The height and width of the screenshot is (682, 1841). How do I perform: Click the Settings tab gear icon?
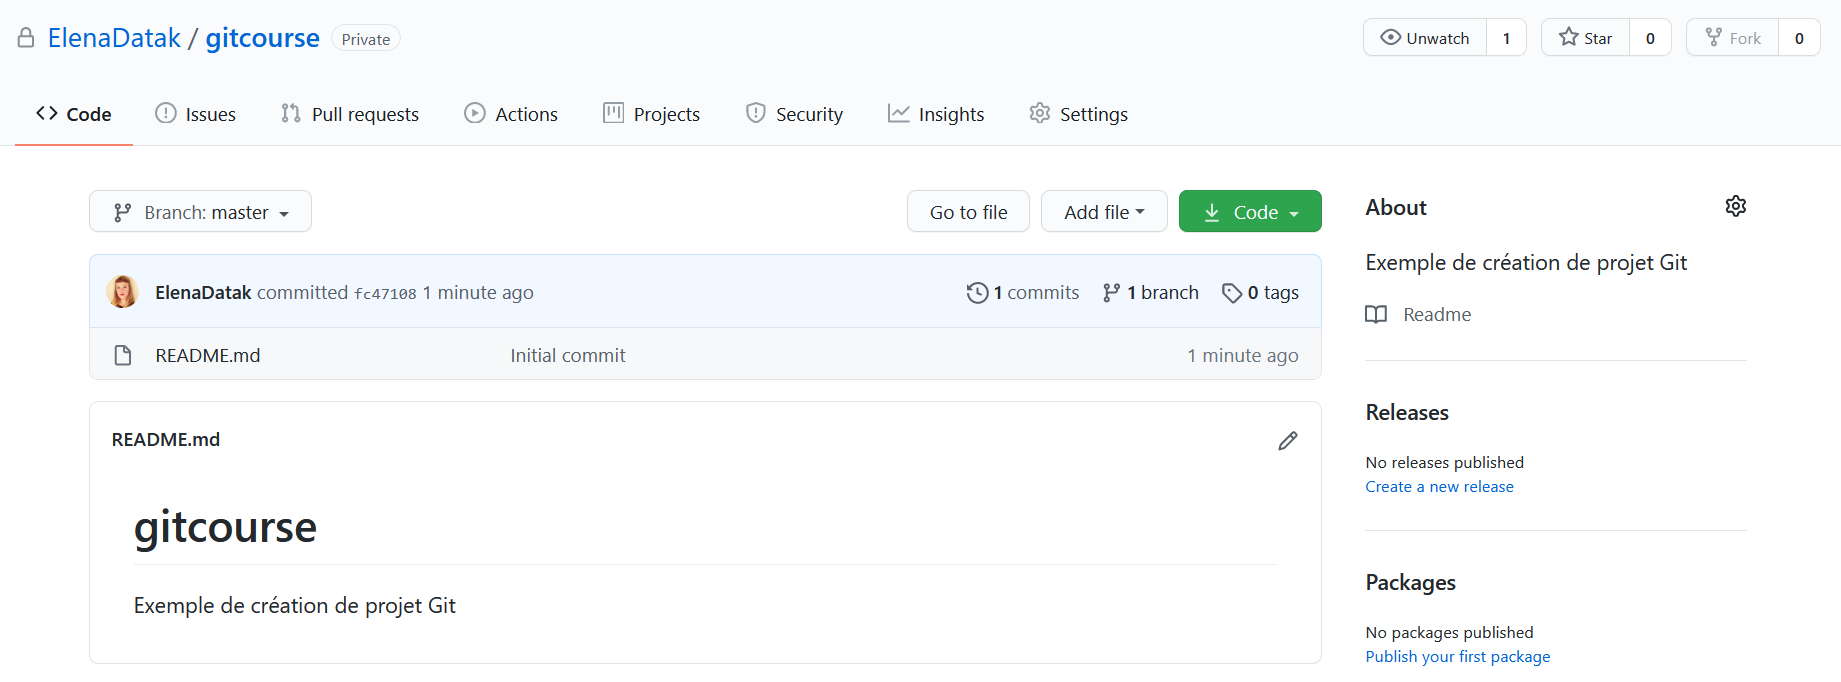pos(1040,113)
